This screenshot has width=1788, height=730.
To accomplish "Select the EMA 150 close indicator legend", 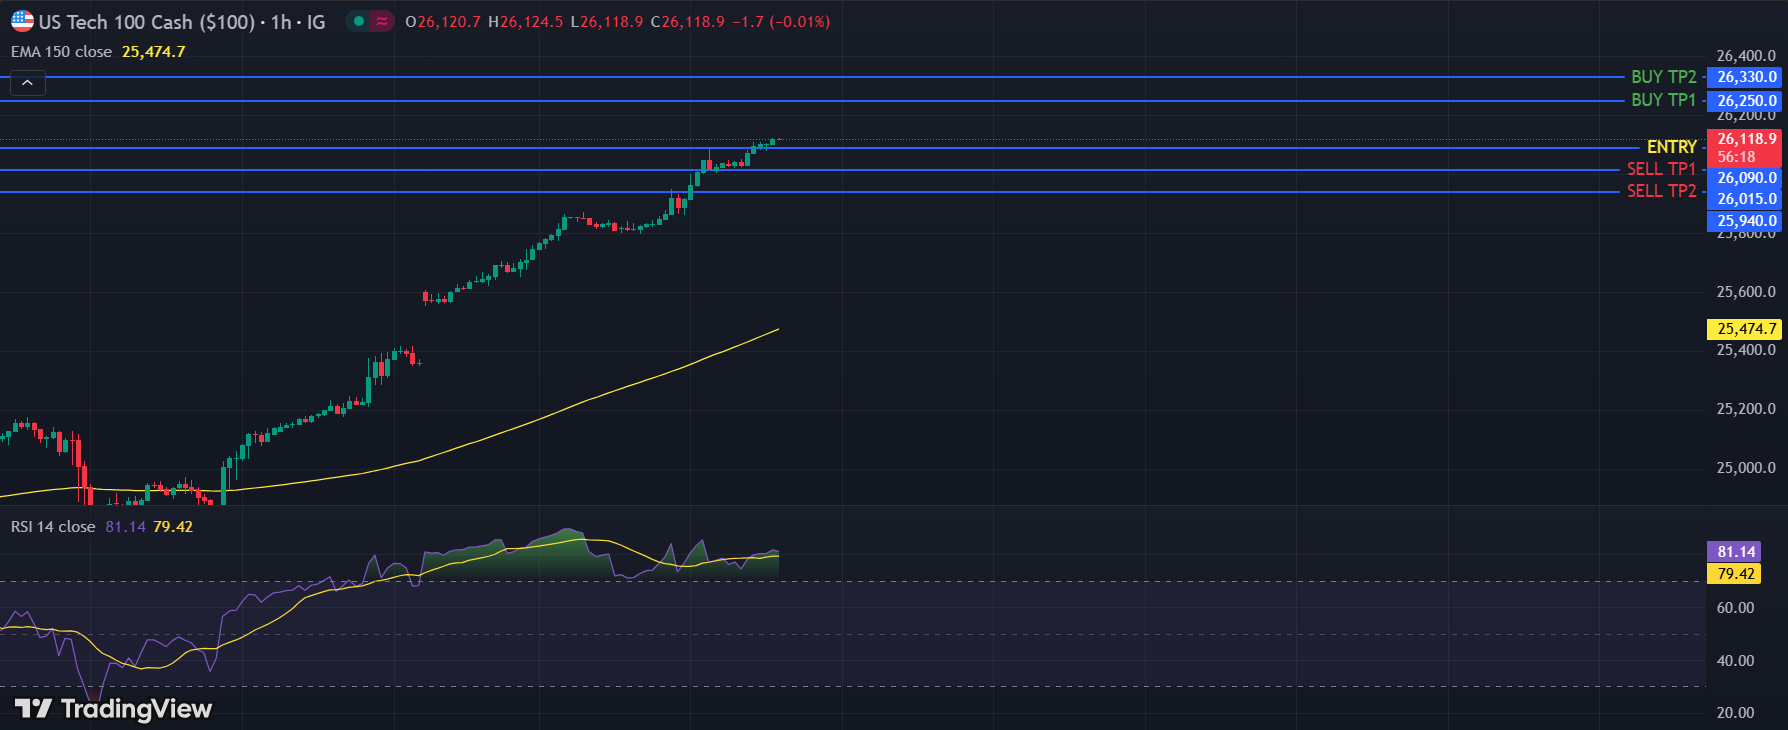I will (x=62, y=52).
